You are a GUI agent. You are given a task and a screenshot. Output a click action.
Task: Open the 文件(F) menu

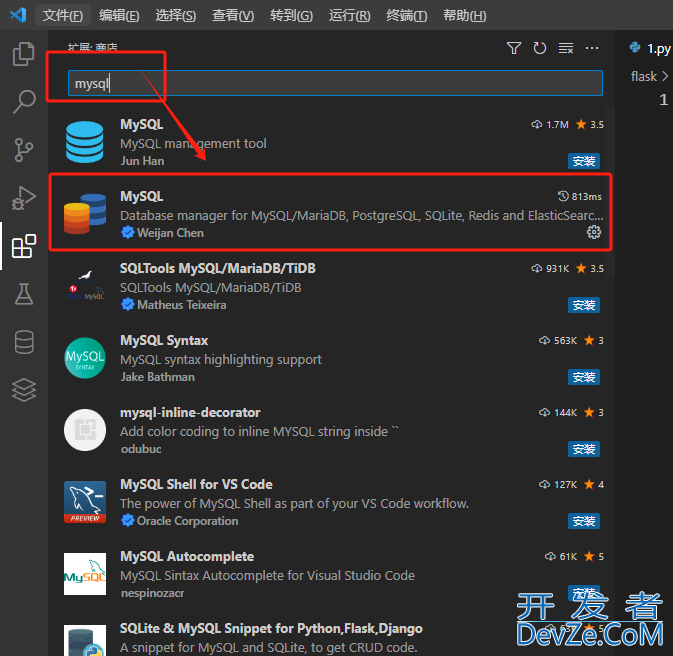pyautogui.click(x=63, y=15)
